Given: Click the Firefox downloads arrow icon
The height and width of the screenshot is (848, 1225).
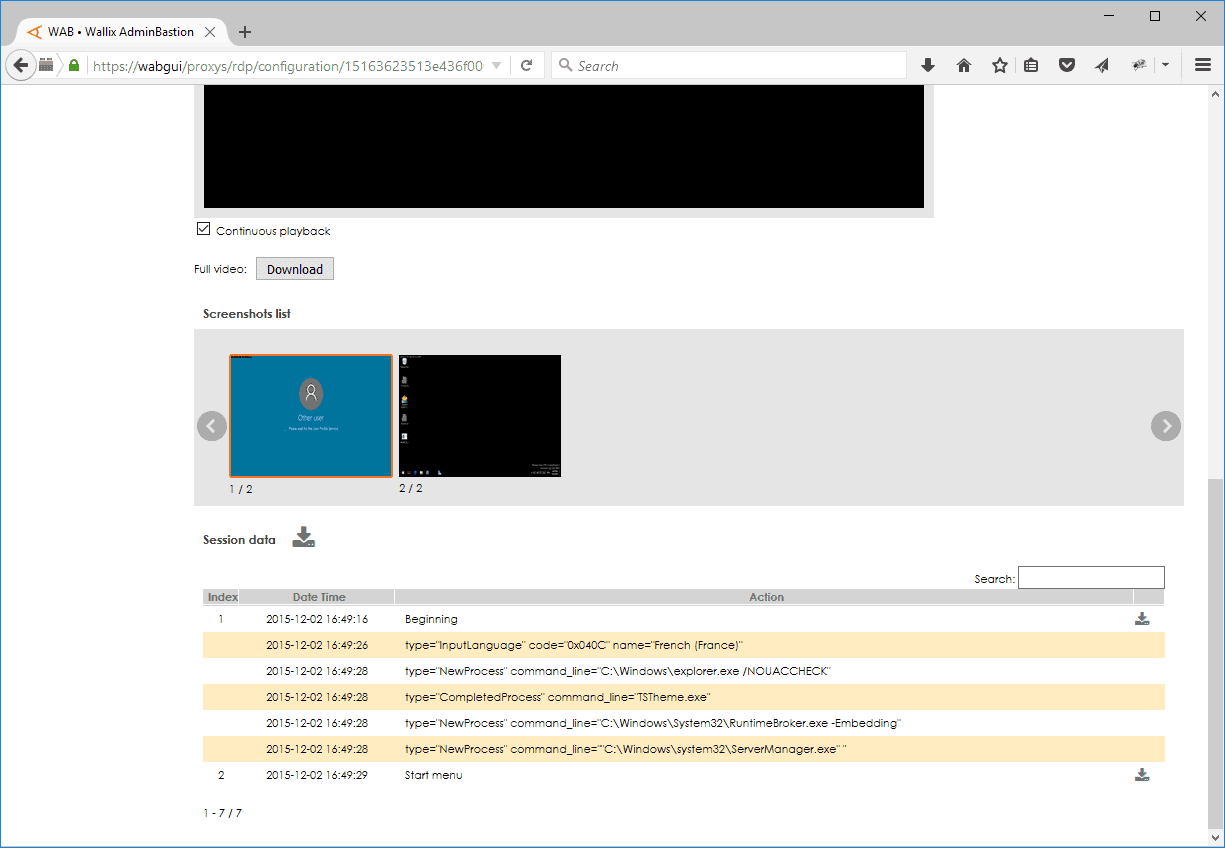Looking at the screenshot, I should [x=927, y=66].
